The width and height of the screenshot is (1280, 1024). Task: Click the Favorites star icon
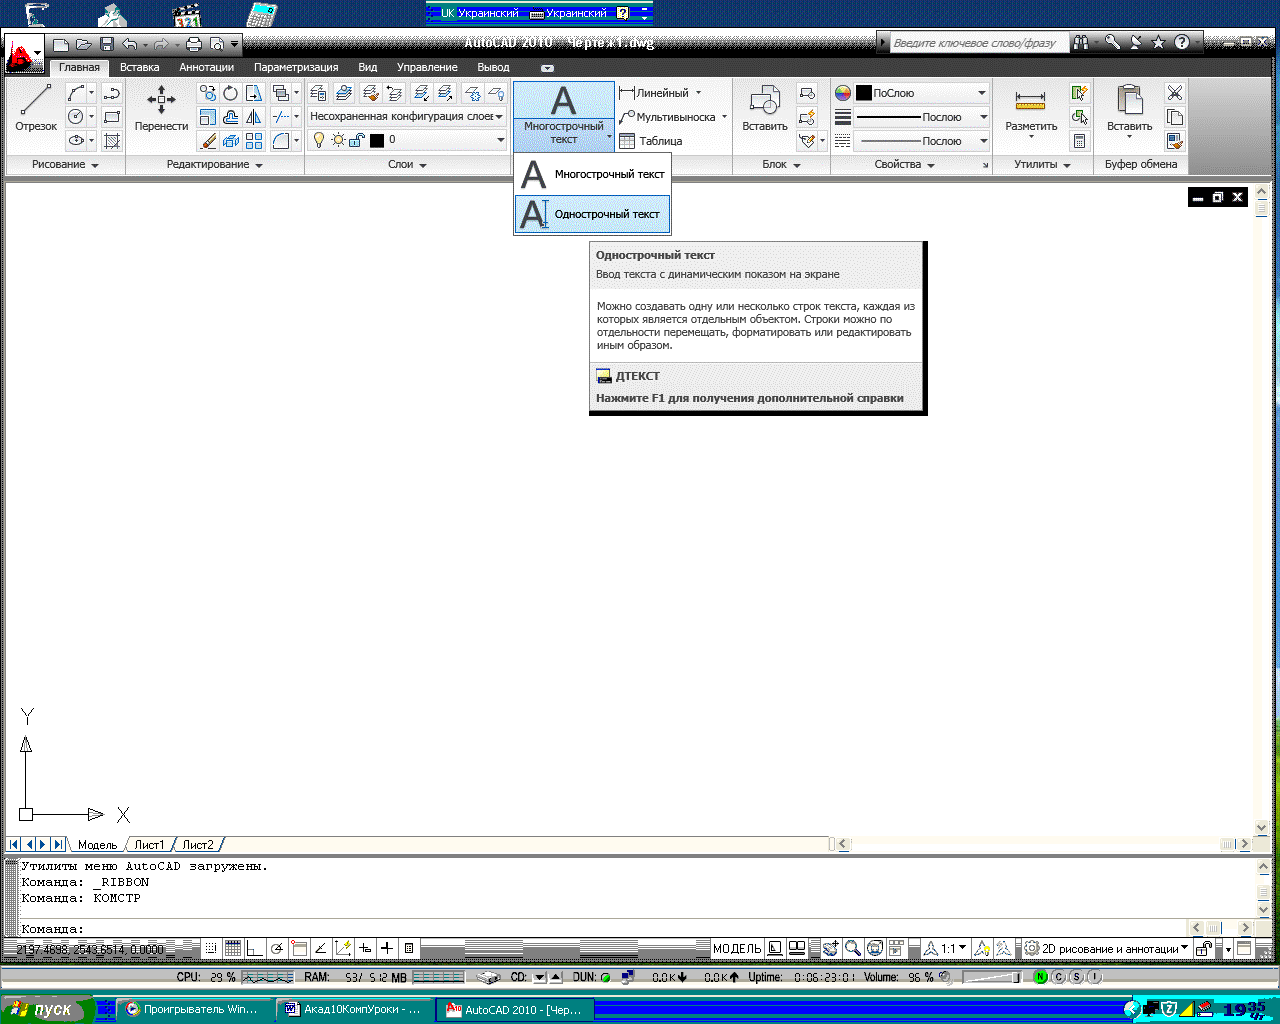pos(1158,42)
